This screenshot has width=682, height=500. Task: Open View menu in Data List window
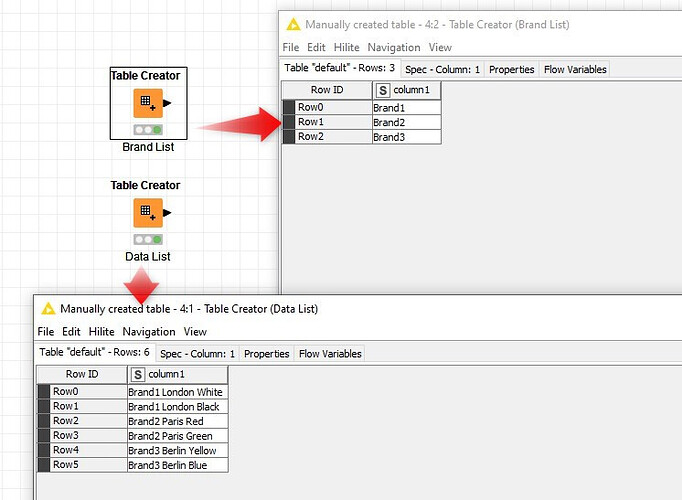(195, 331)
